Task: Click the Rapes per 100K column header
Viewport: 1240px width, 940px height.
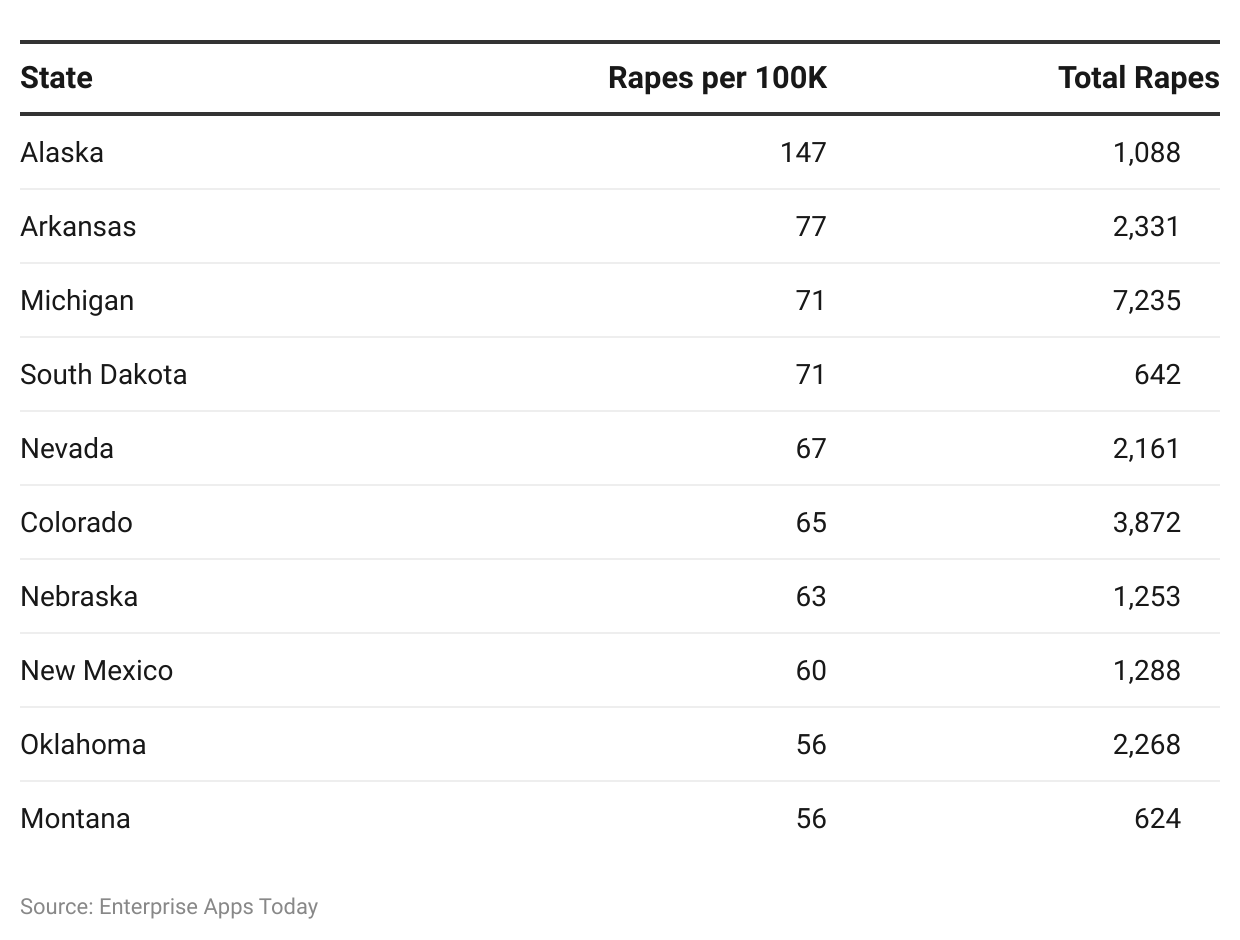Action: (717, 78)
